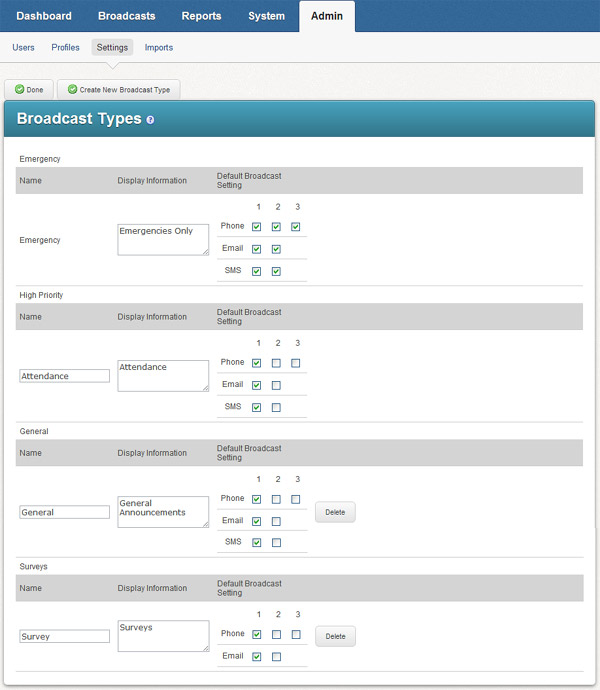
Task: Enable Survey Email 2 checkbox
Action: click(x=276, y=657)
